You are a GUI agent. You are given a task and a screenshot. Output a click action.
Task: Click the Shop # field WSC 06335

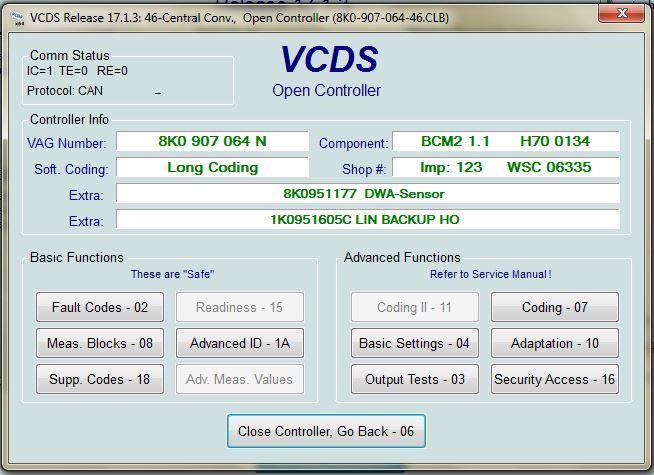[506, 167]
